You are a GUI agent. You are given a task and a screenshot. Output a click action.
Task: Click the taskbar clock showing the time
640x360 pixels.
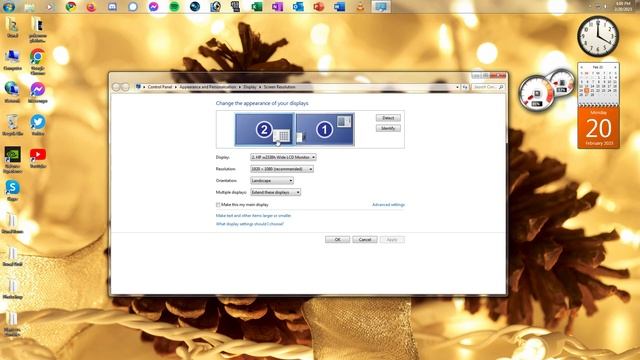pyautogui.click(x=623, y=6)
